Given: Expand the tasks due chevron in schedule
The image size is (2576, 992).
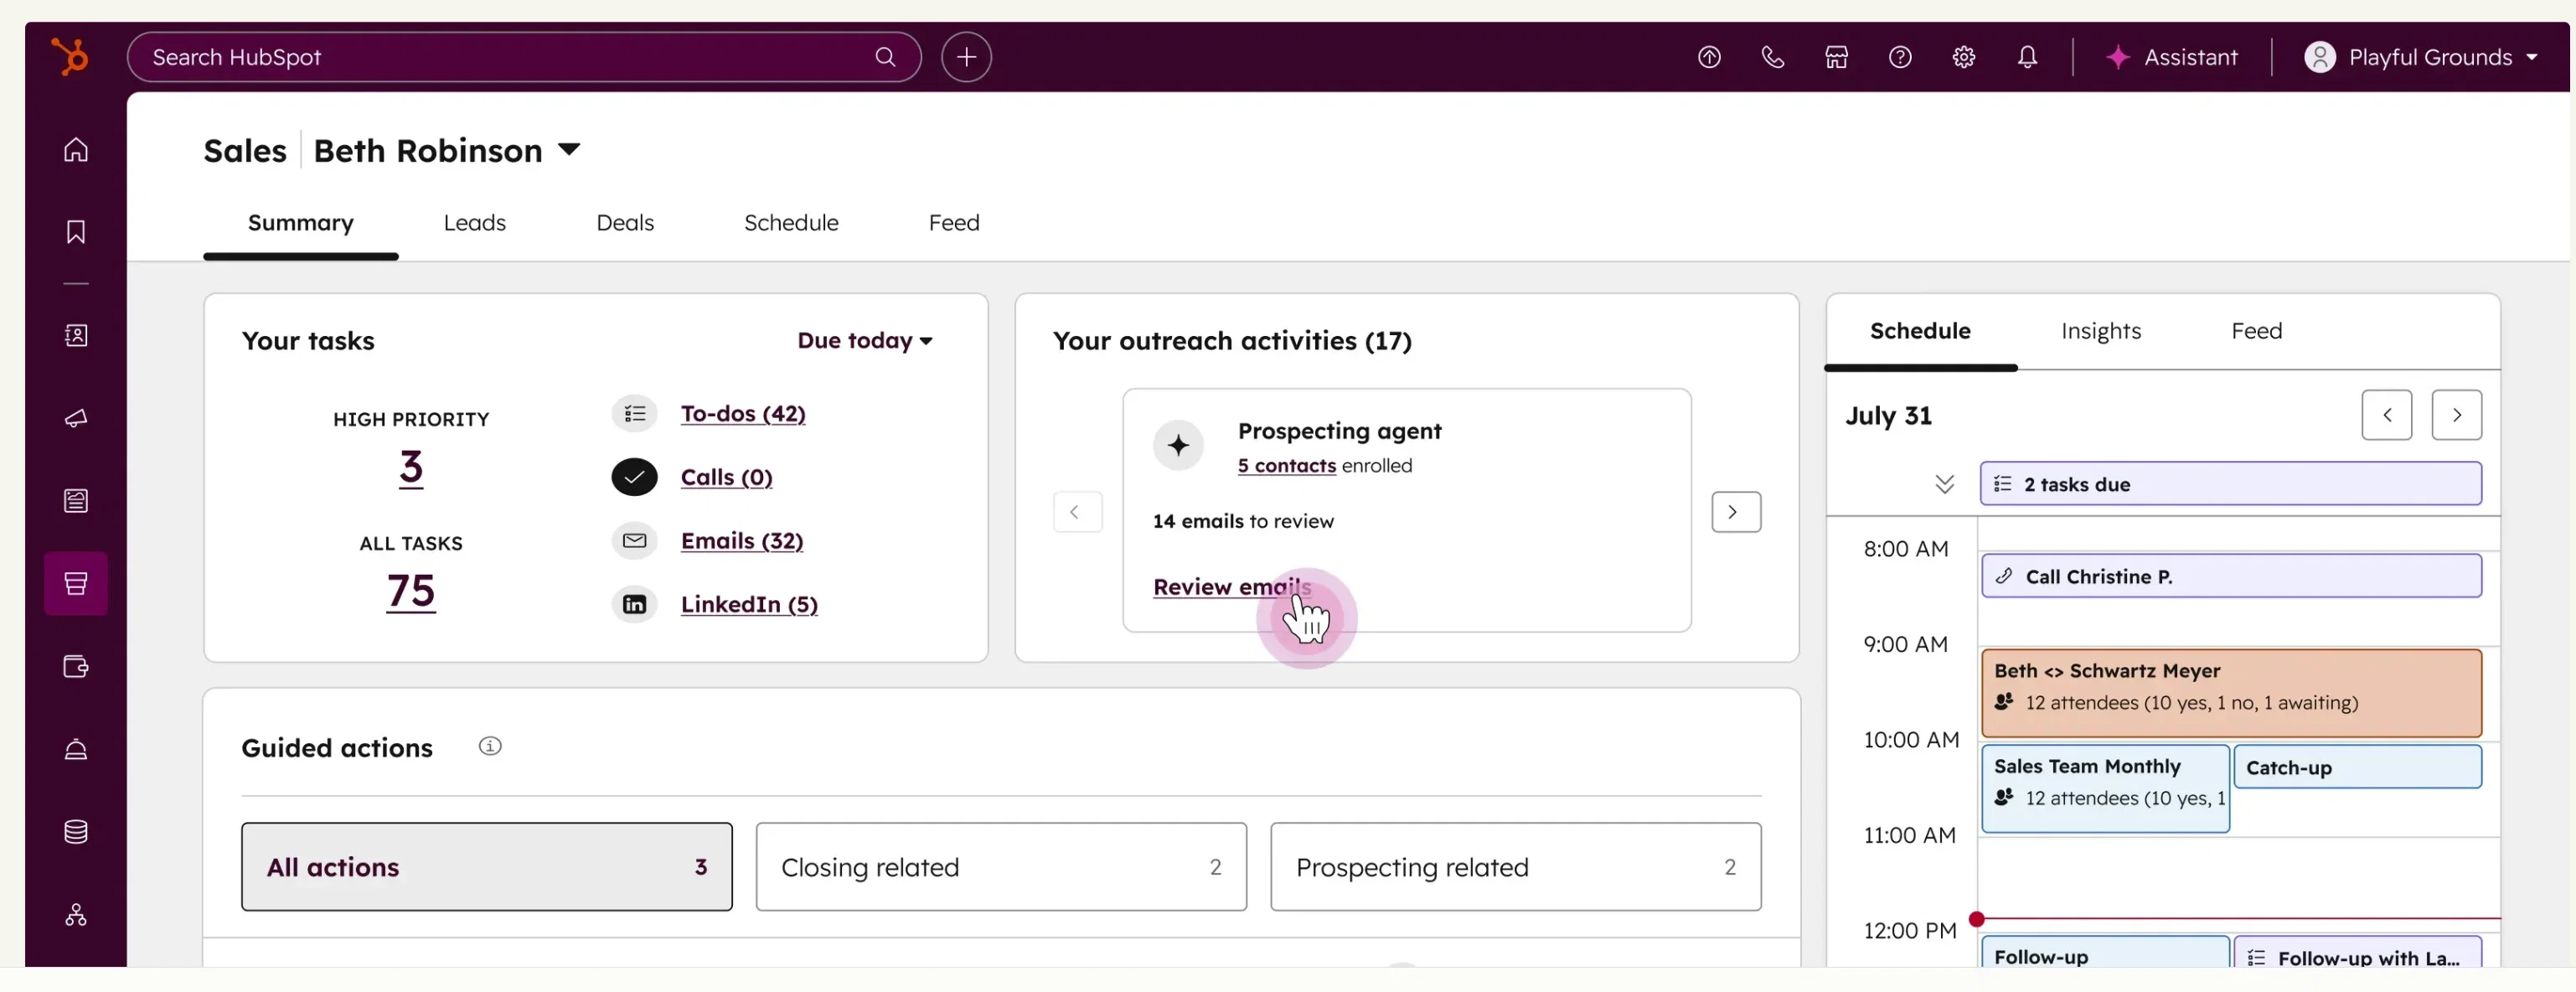Looking at the screenshot, I should coord(1944,484).
